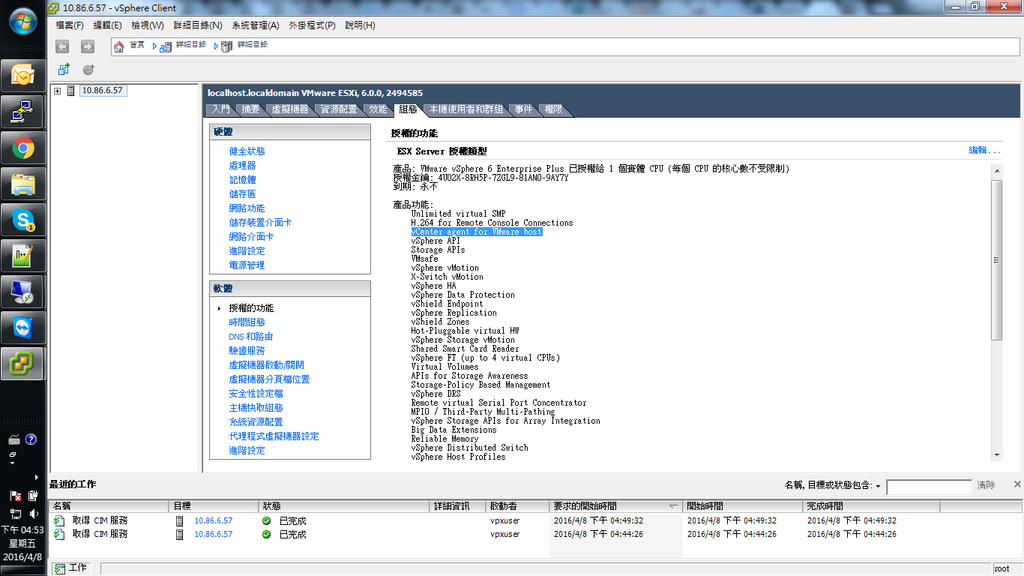Open the 詳細目錄(N) menu
This screenshot has height=576, width=1024.
[198, 25]
